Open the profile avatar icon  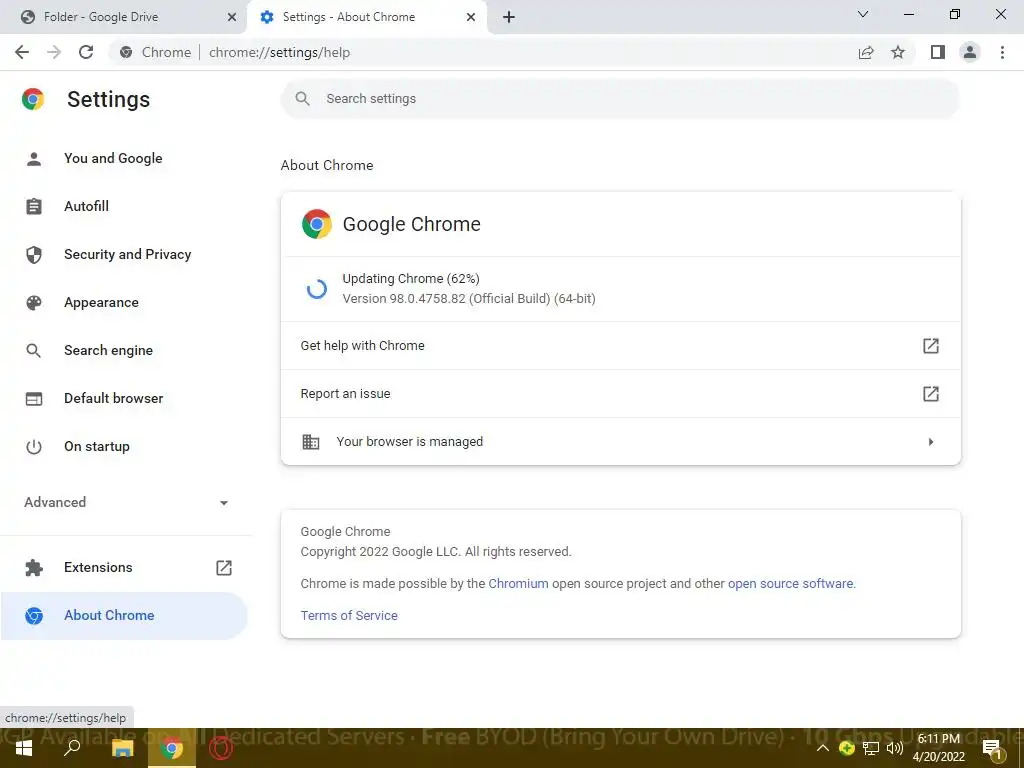pos(970,52)
